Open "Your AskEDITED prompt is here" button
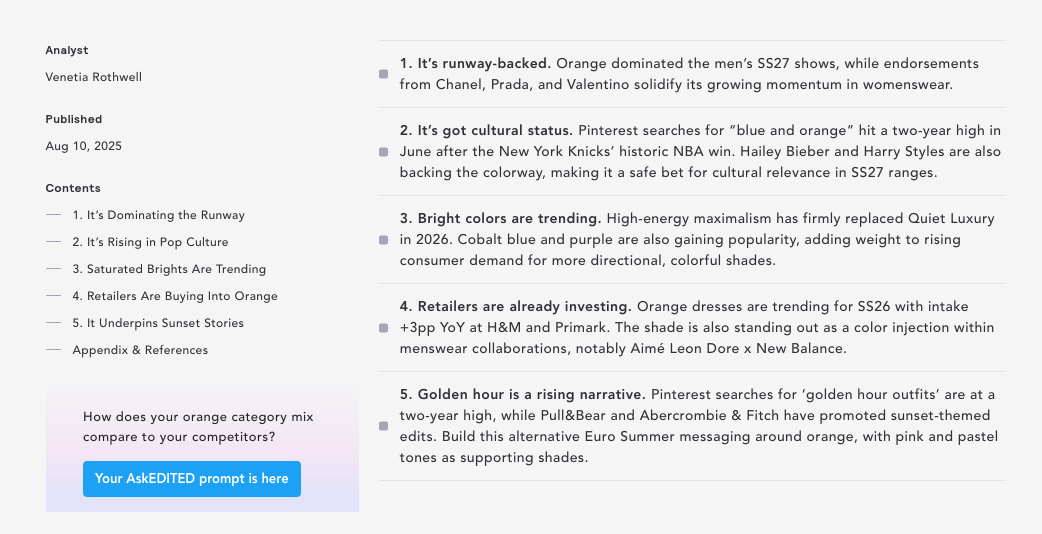Screen dimensions: 1042x534 pyautogui.click(x=192, y=479)
